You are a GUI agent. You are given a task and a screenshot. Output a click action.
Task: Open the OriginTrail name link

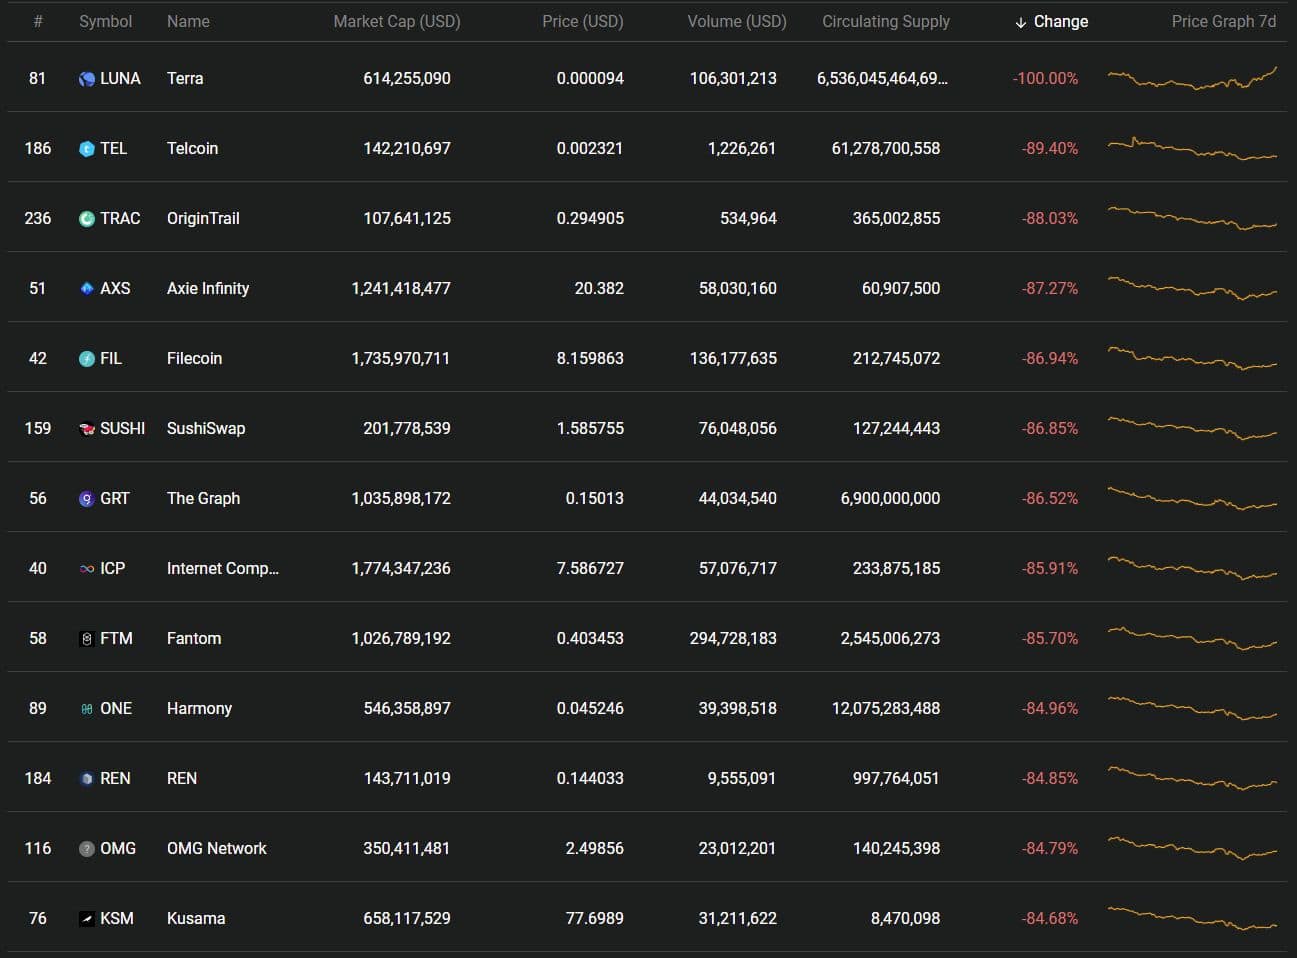pos(203,218)
